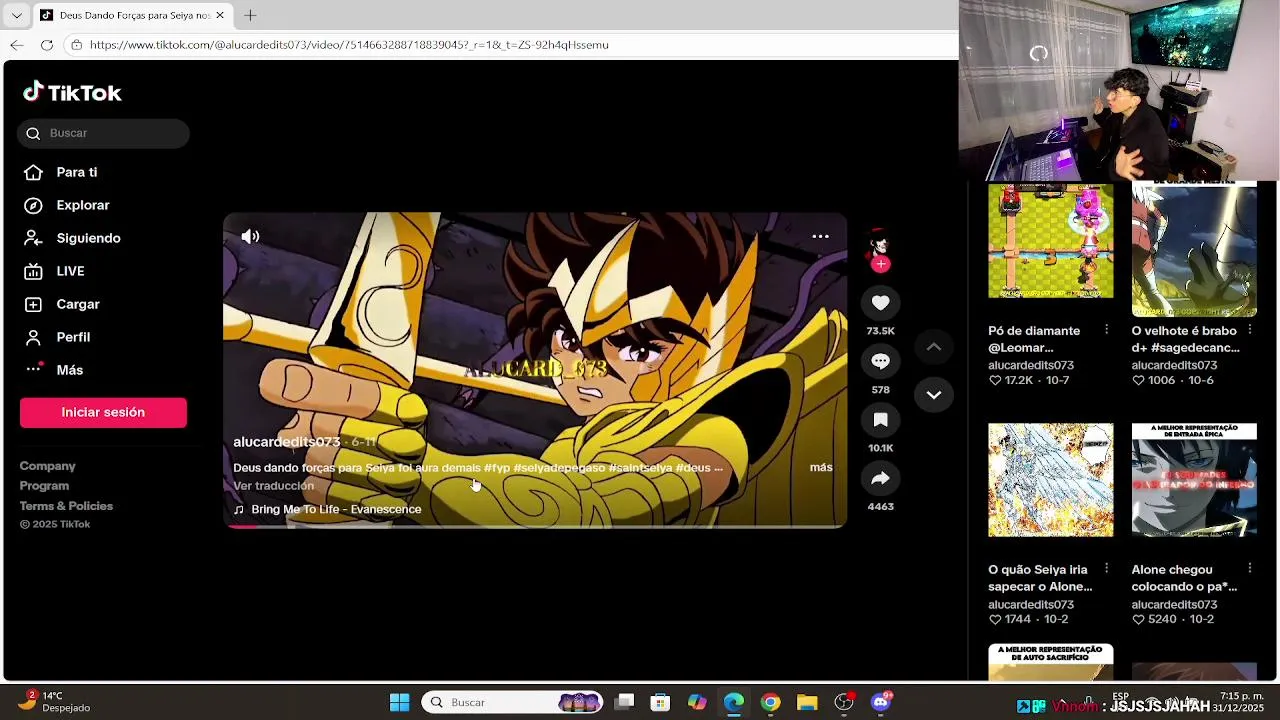View site information icon in address bar
1280x720 pixels.
(76, 45)
